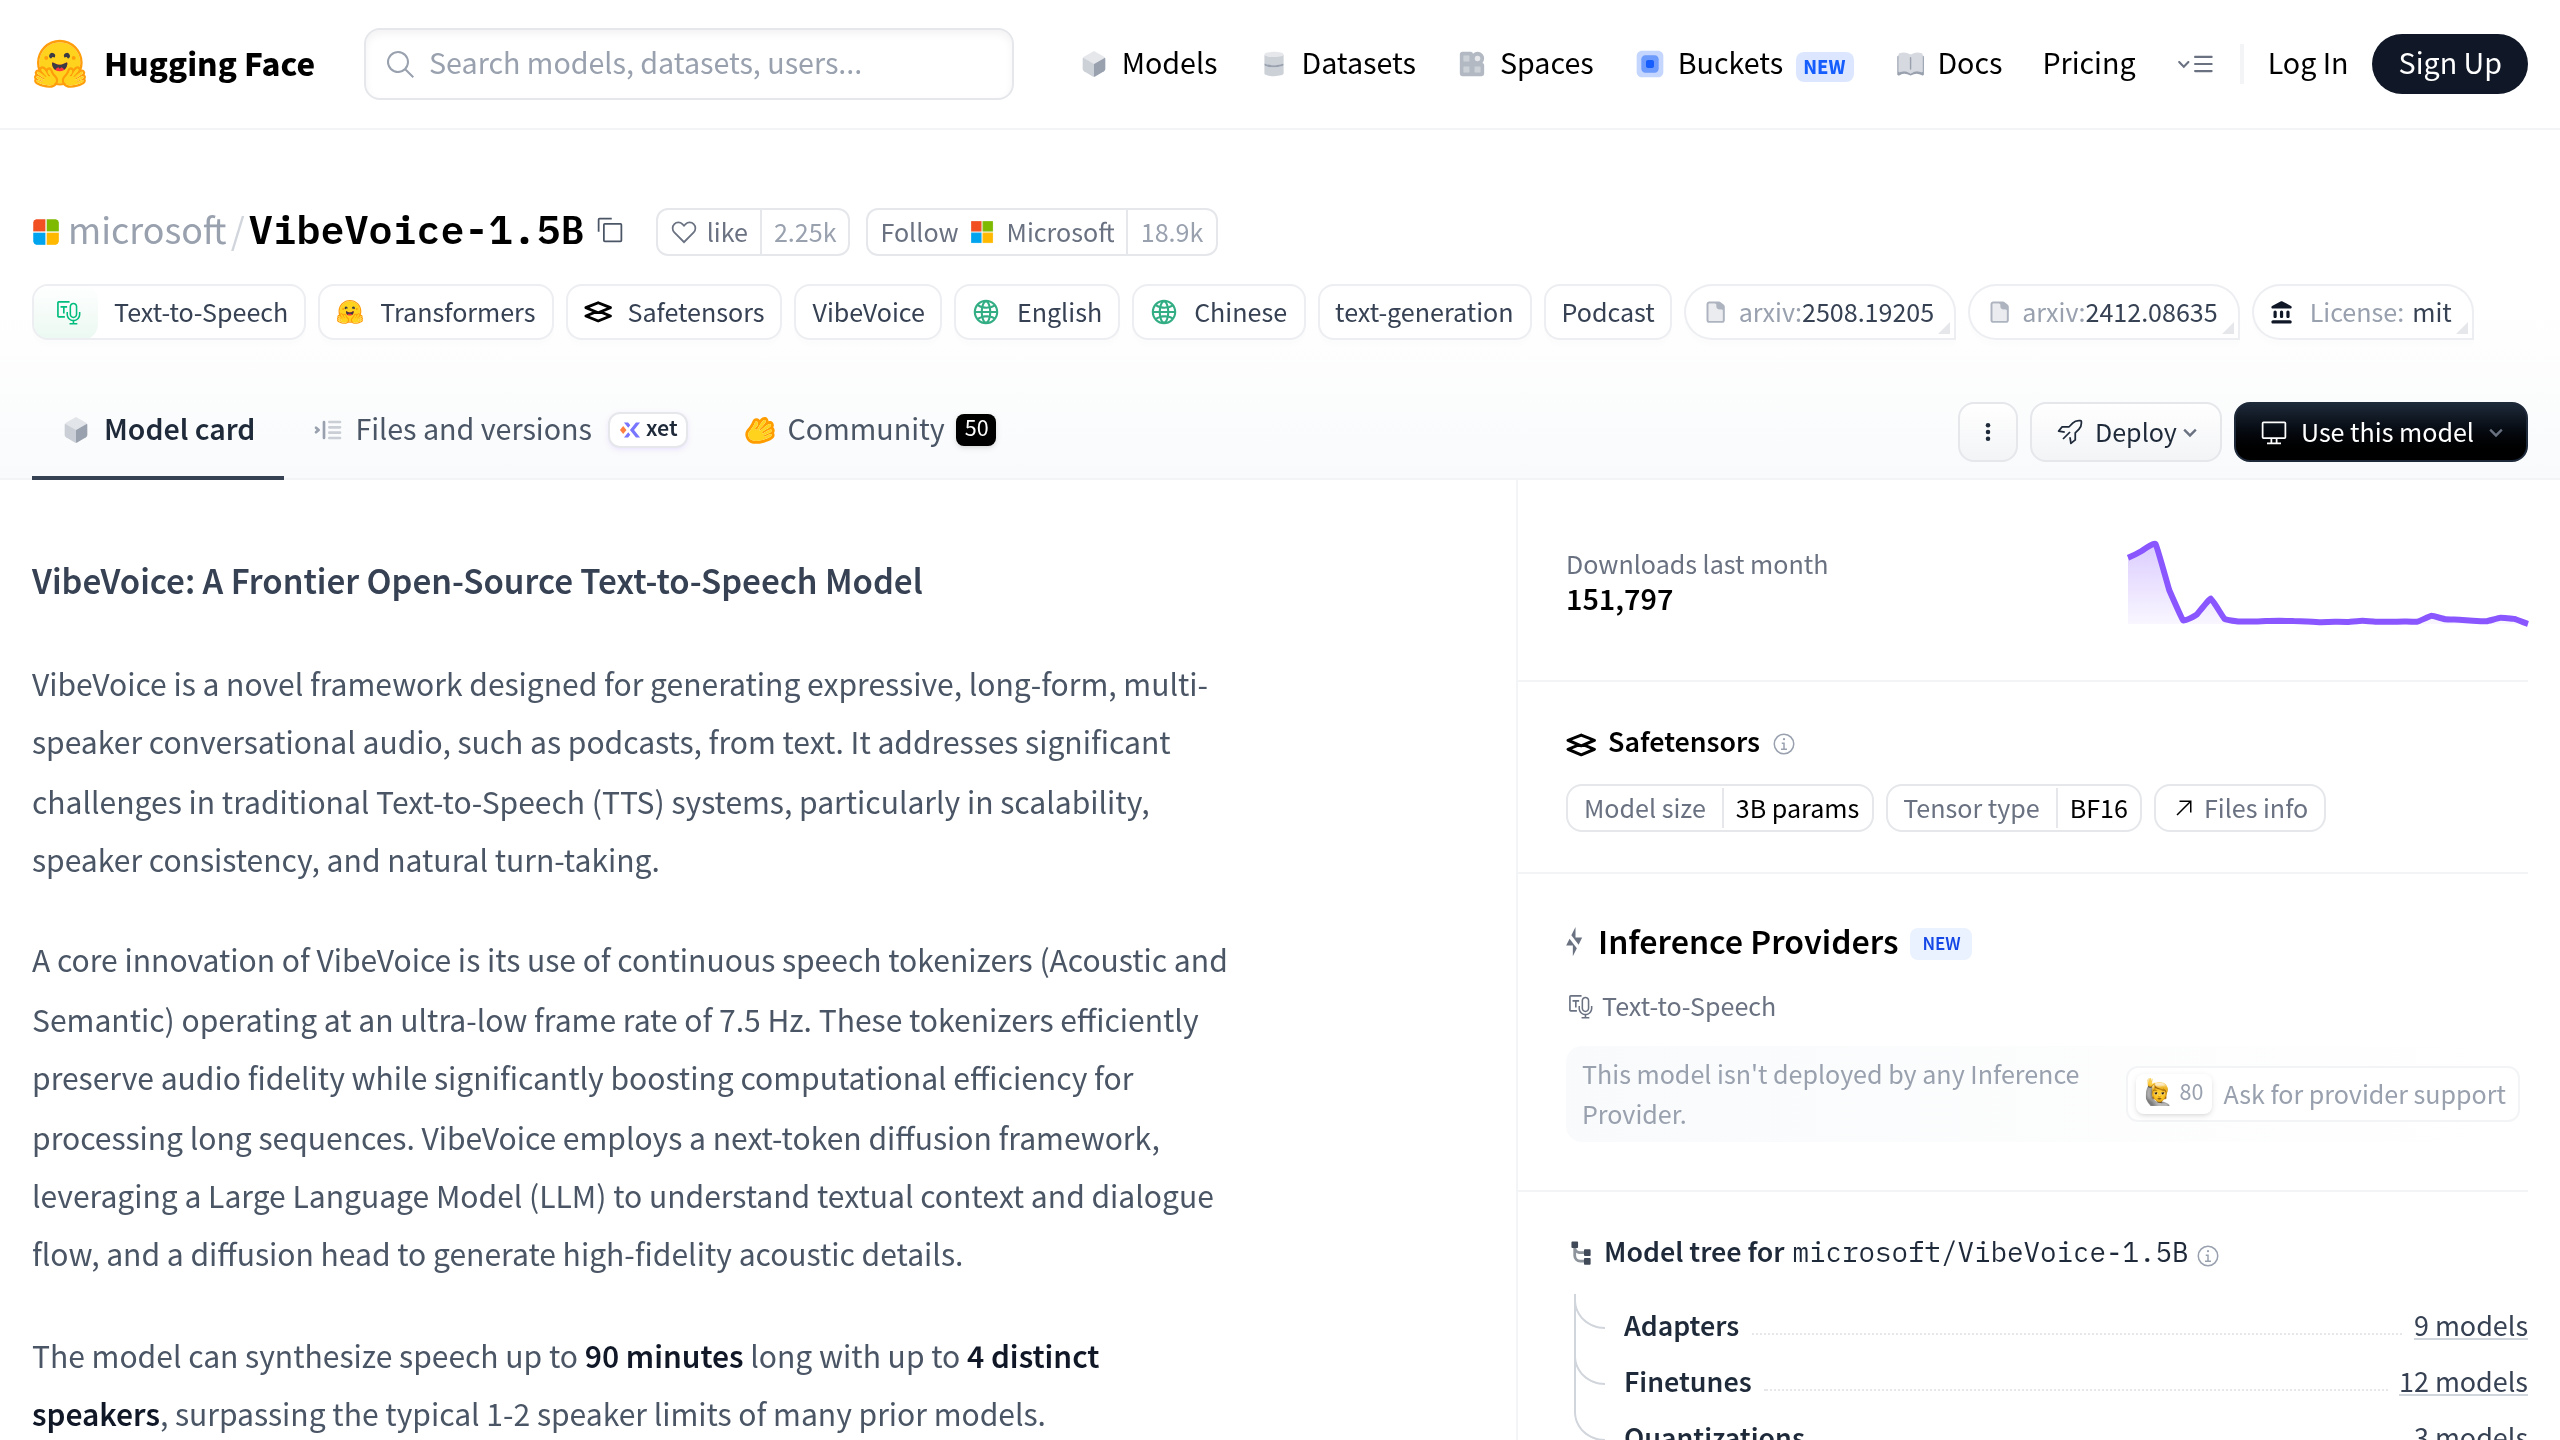Screen dimensions: 2560x1440
Task: Click the Safetensors info icon
Action: coord(1783,744)
